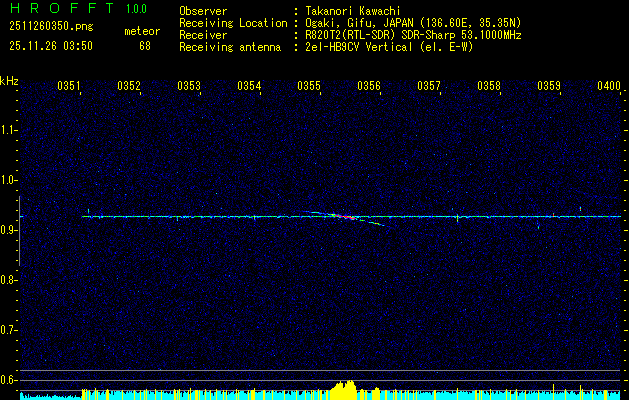
Task: Click the HROFFT 1.0.0 title text
Action: pos(78,8)
